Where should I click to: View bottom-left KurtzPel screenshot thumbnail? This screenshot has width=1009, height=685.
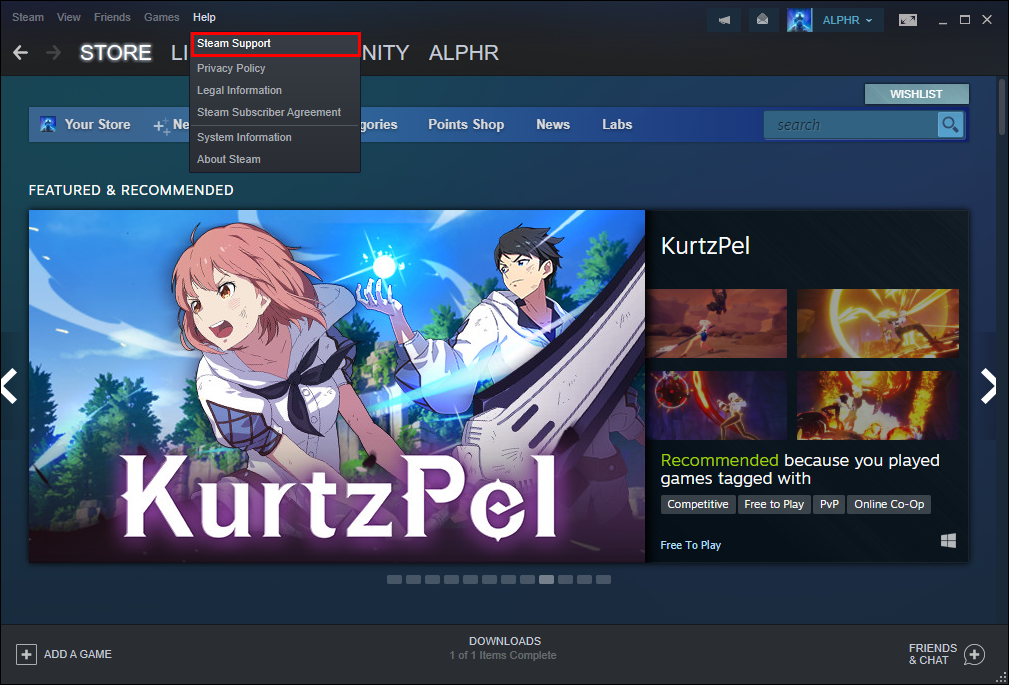click(x=717, y=405)
